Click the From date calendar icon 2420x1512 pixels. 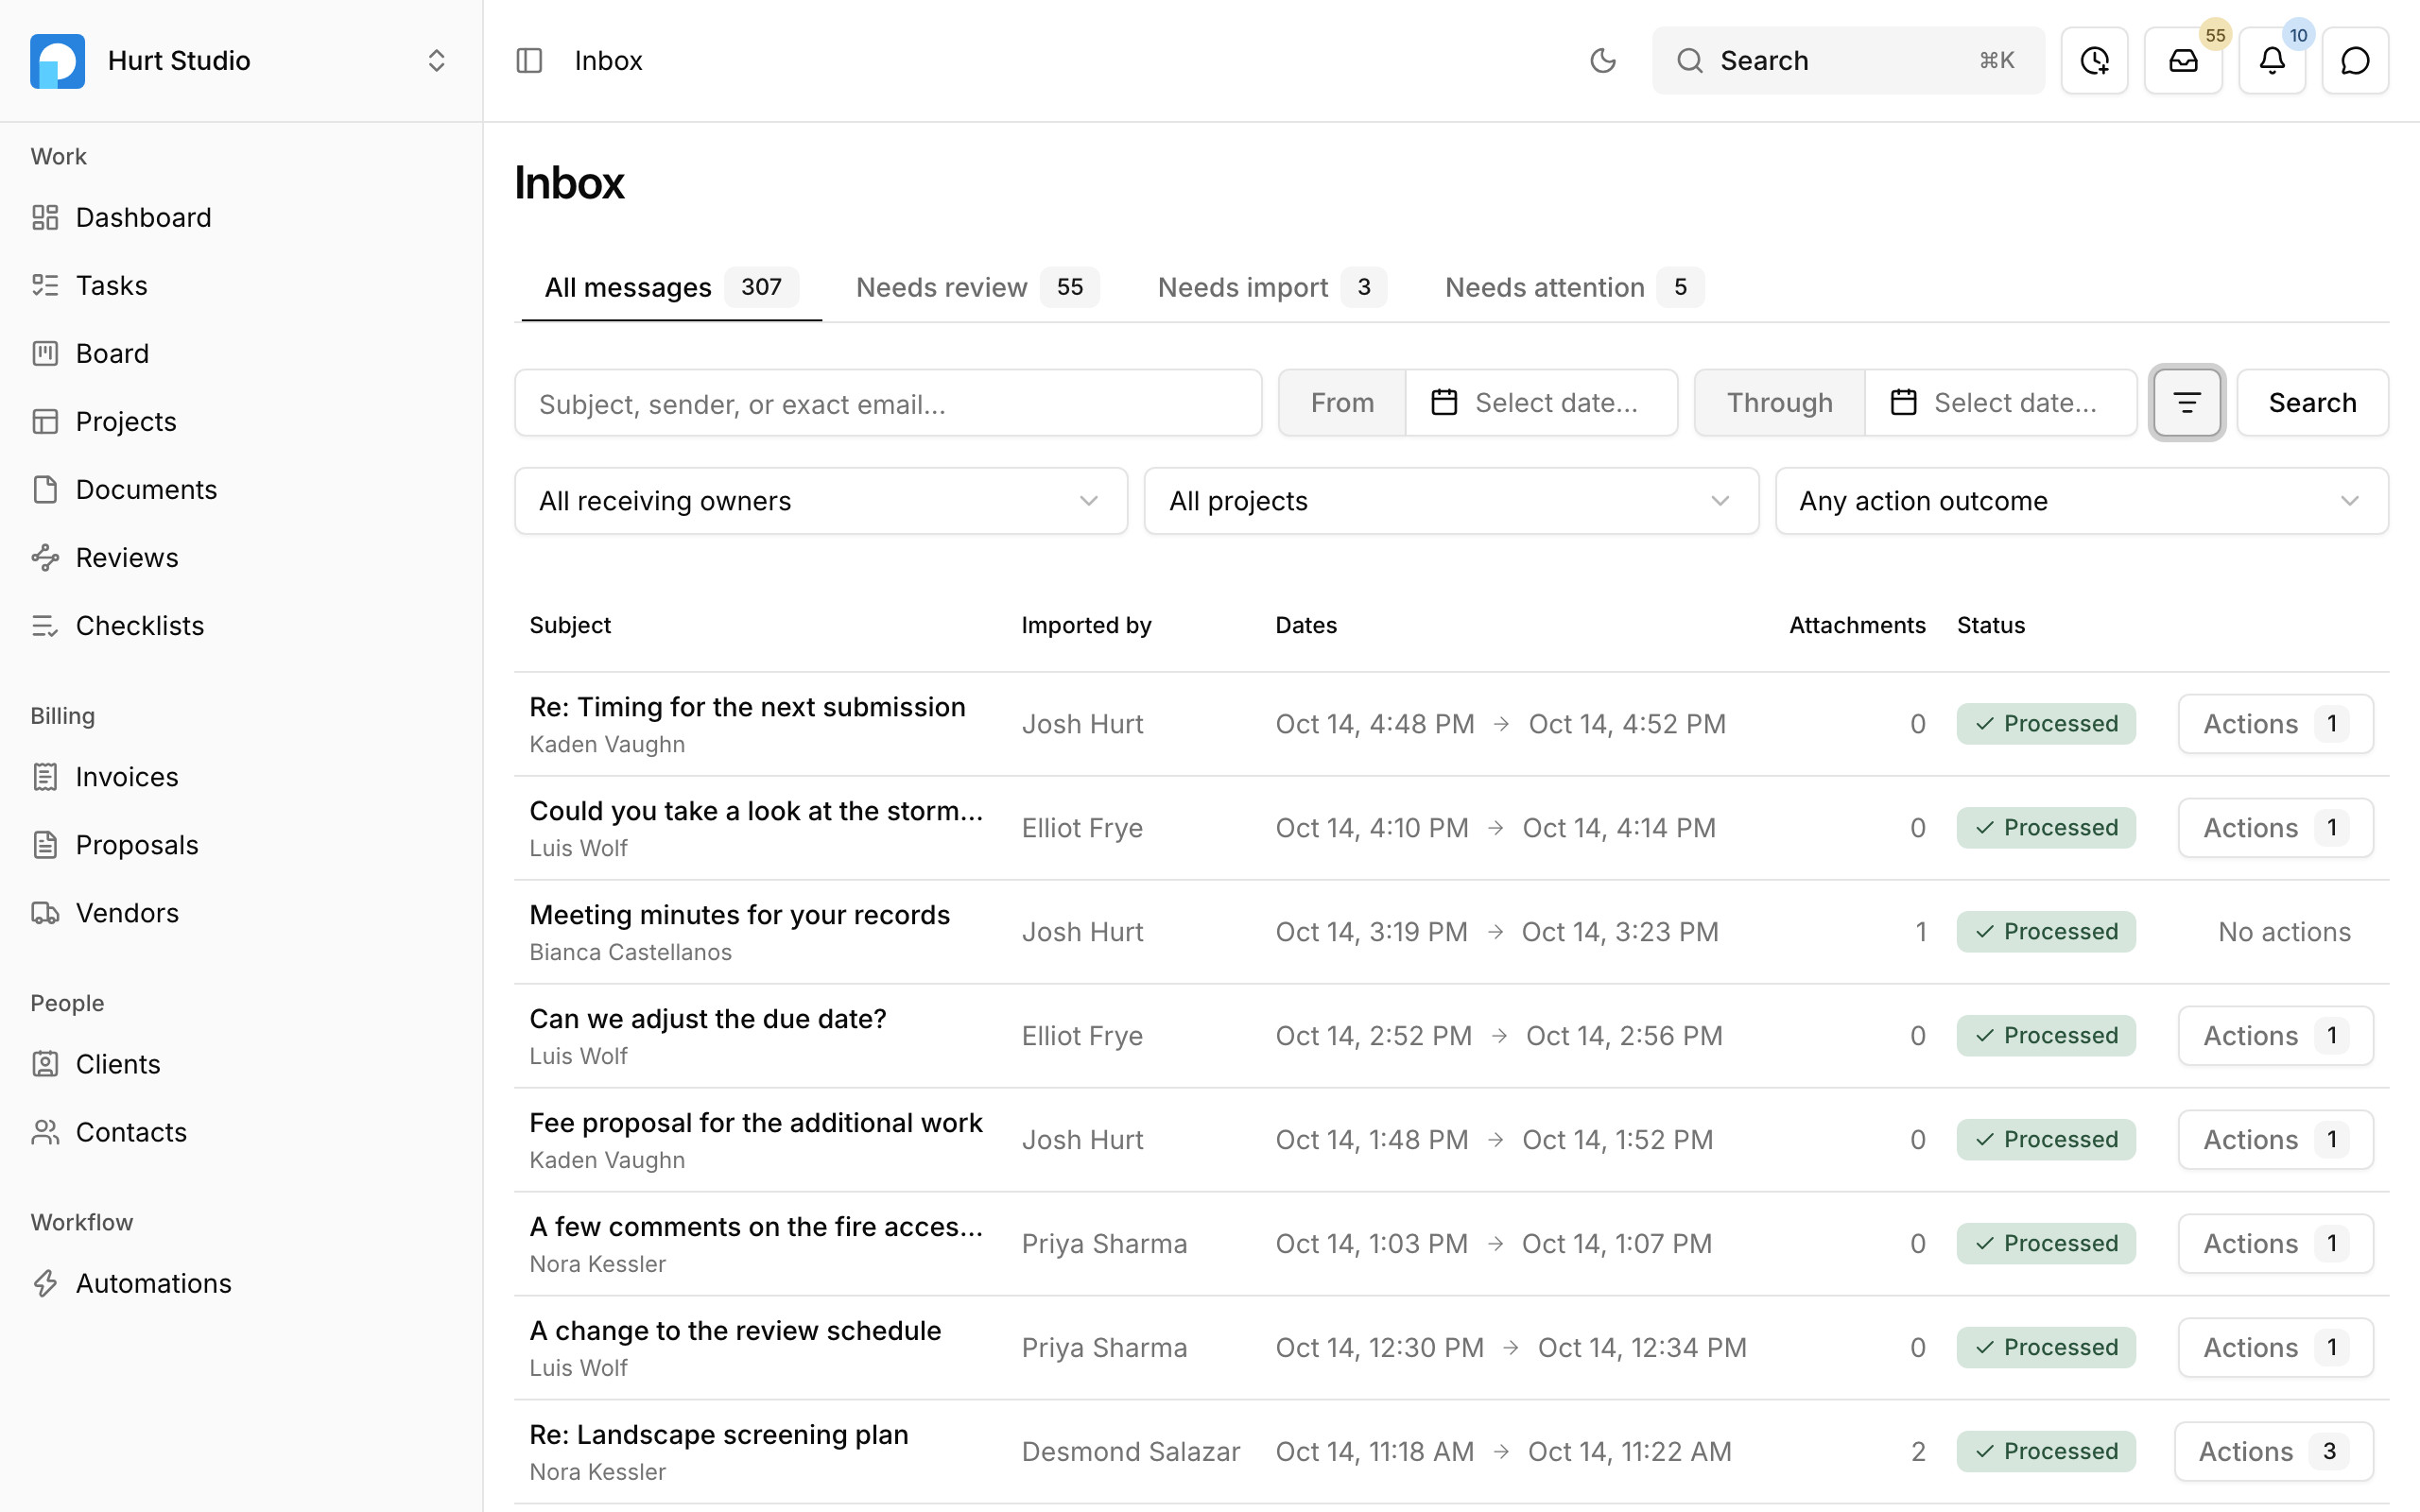[1444, 403]
